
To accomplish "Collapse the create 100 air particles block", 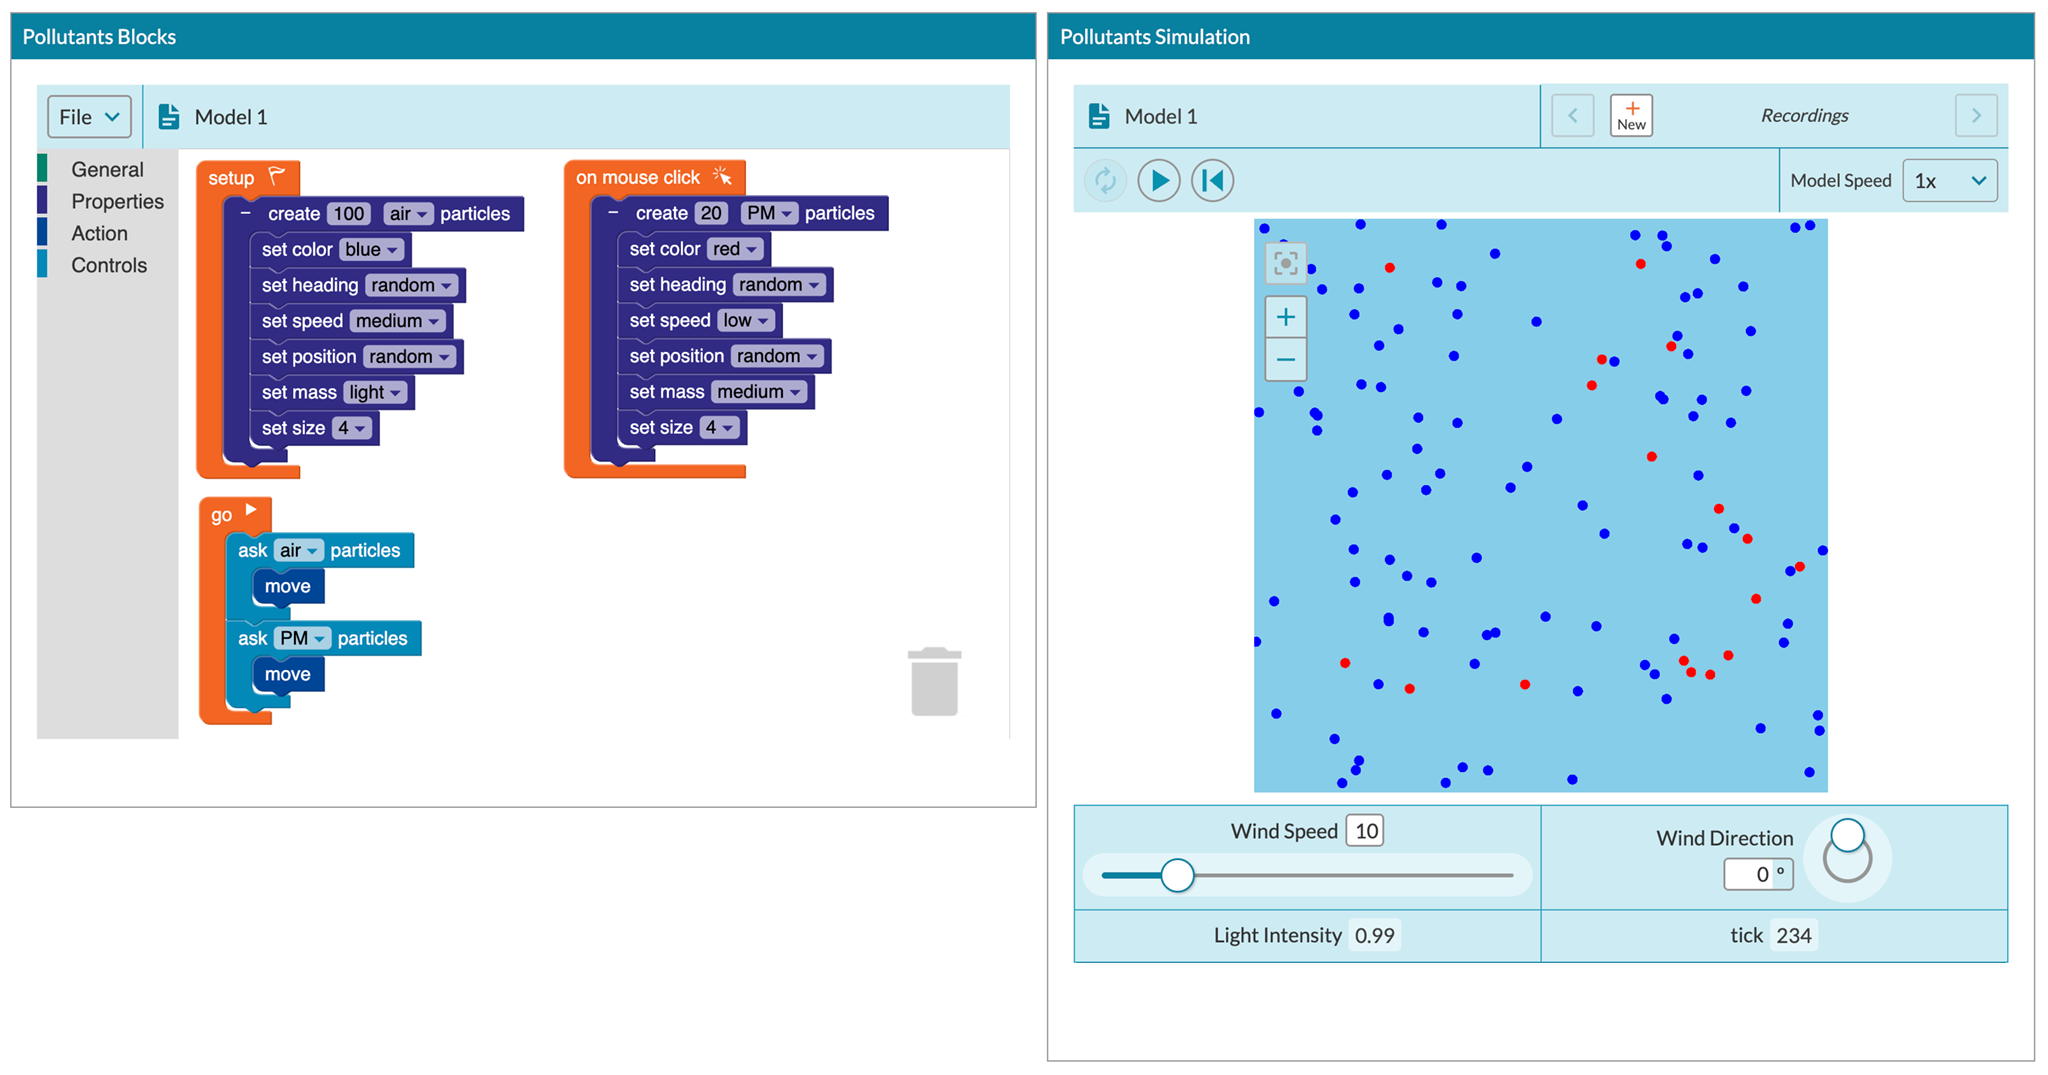I will tap(246, 214).
